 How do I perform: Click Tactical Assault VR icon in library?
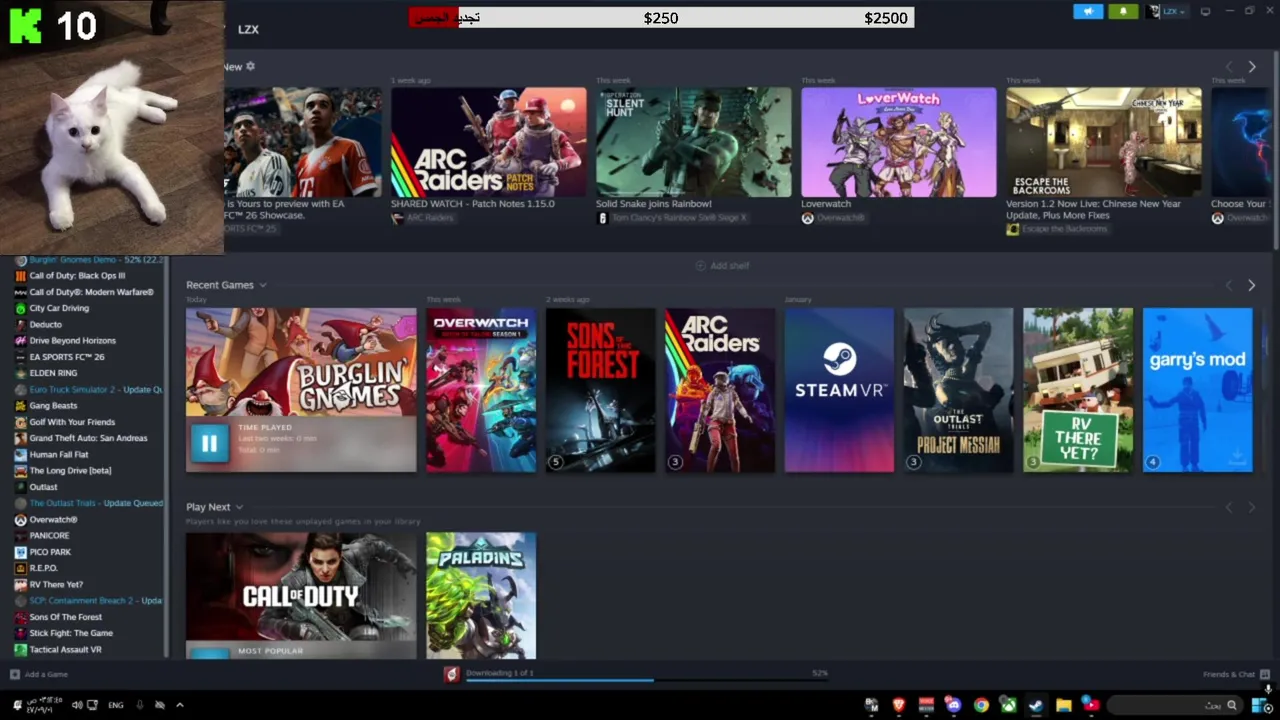coord(20,649)
